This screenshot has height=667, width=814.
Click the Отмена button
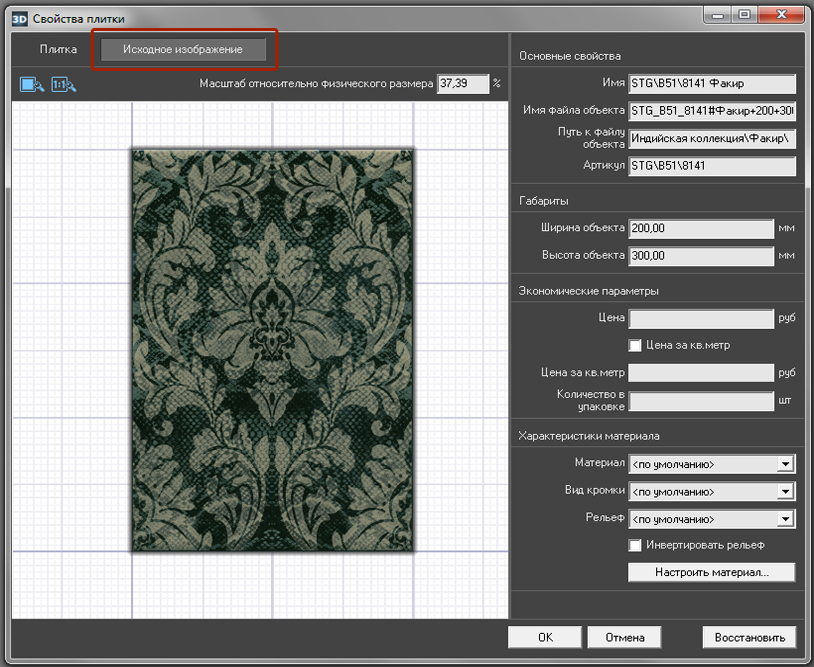click(625, 637)
